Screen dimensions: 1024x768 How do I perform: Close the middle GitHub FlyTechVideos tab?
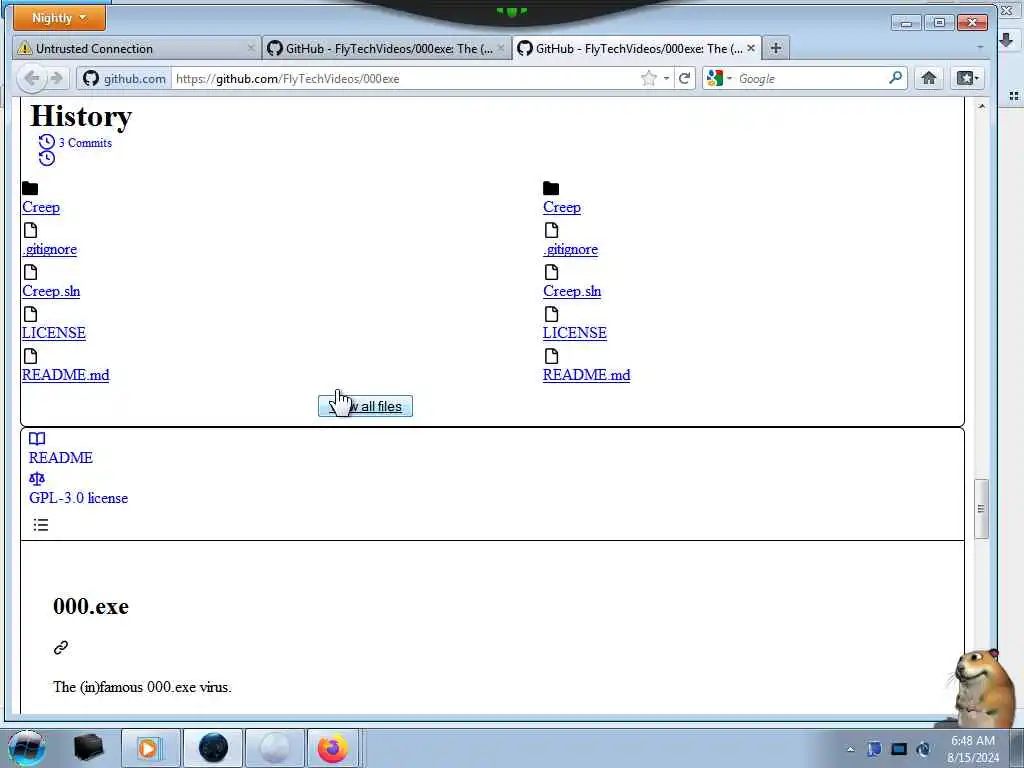click(x=501, y=48)
